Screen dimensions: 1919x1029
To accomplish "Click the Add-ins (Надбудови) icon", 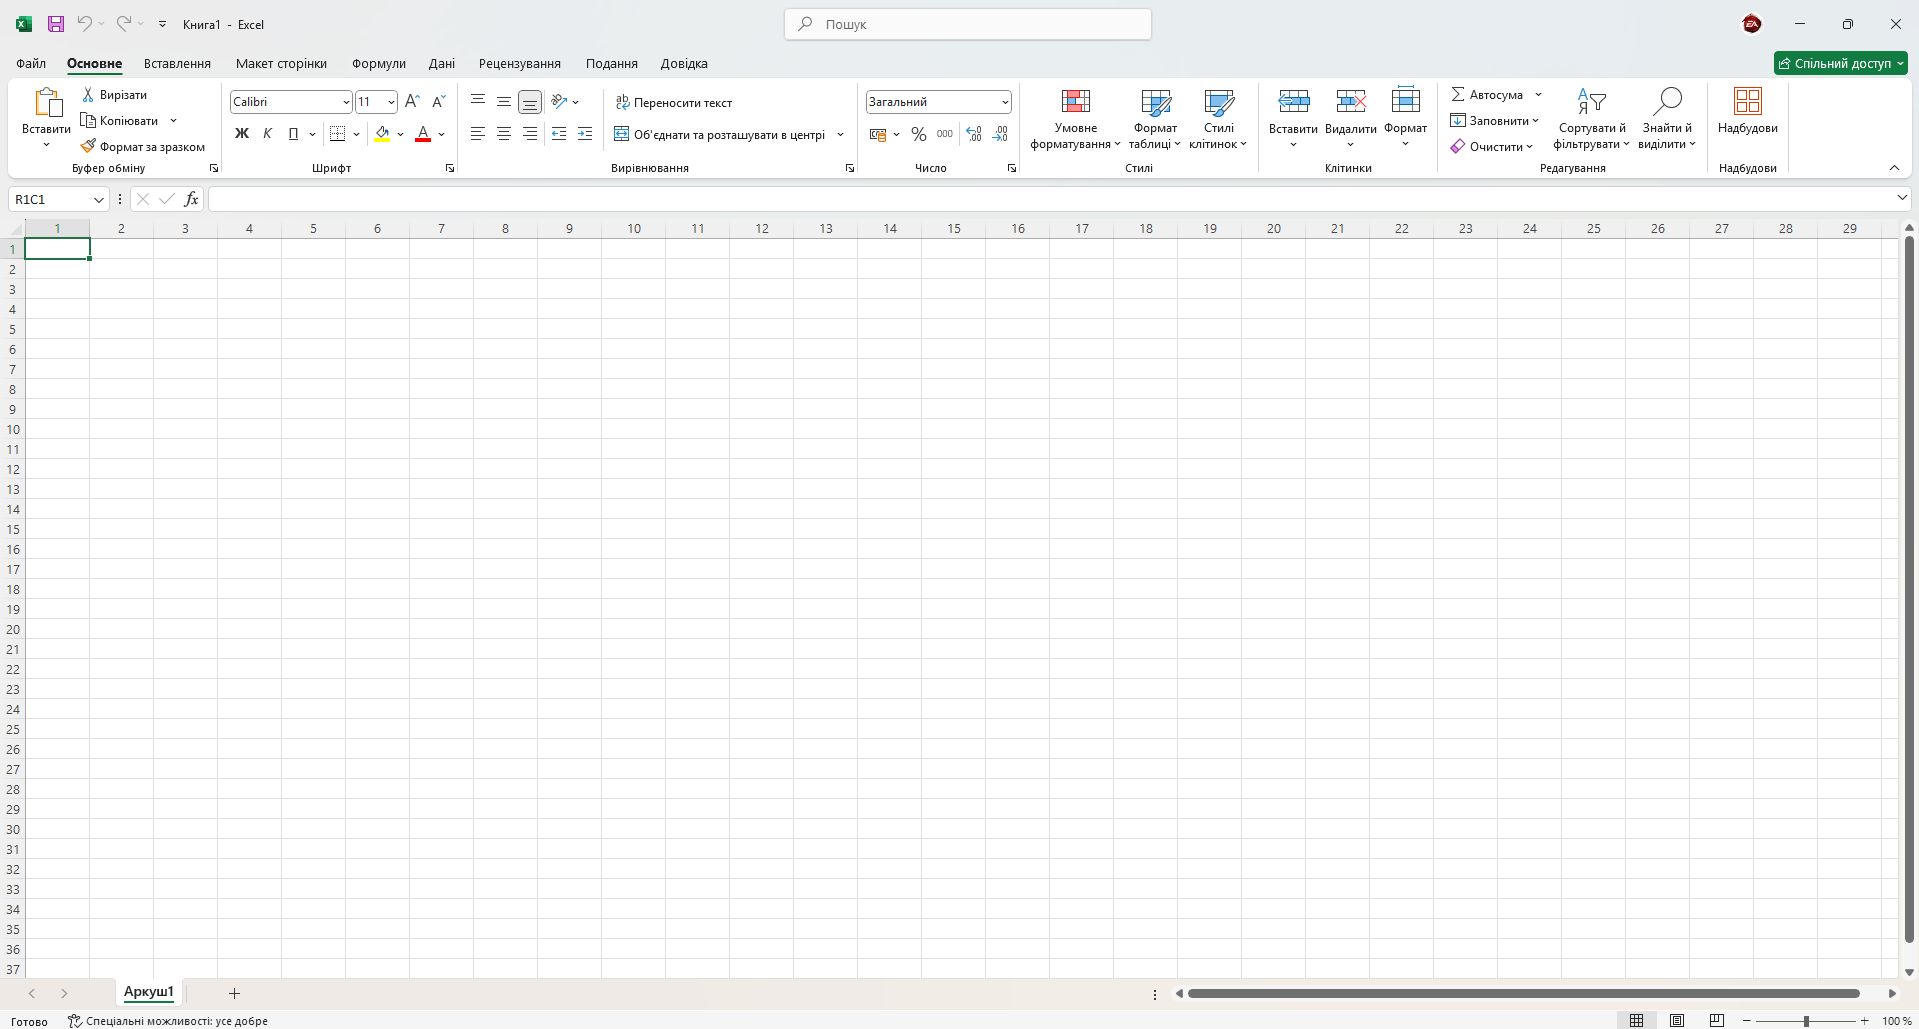I will [x=1747, y=110].
